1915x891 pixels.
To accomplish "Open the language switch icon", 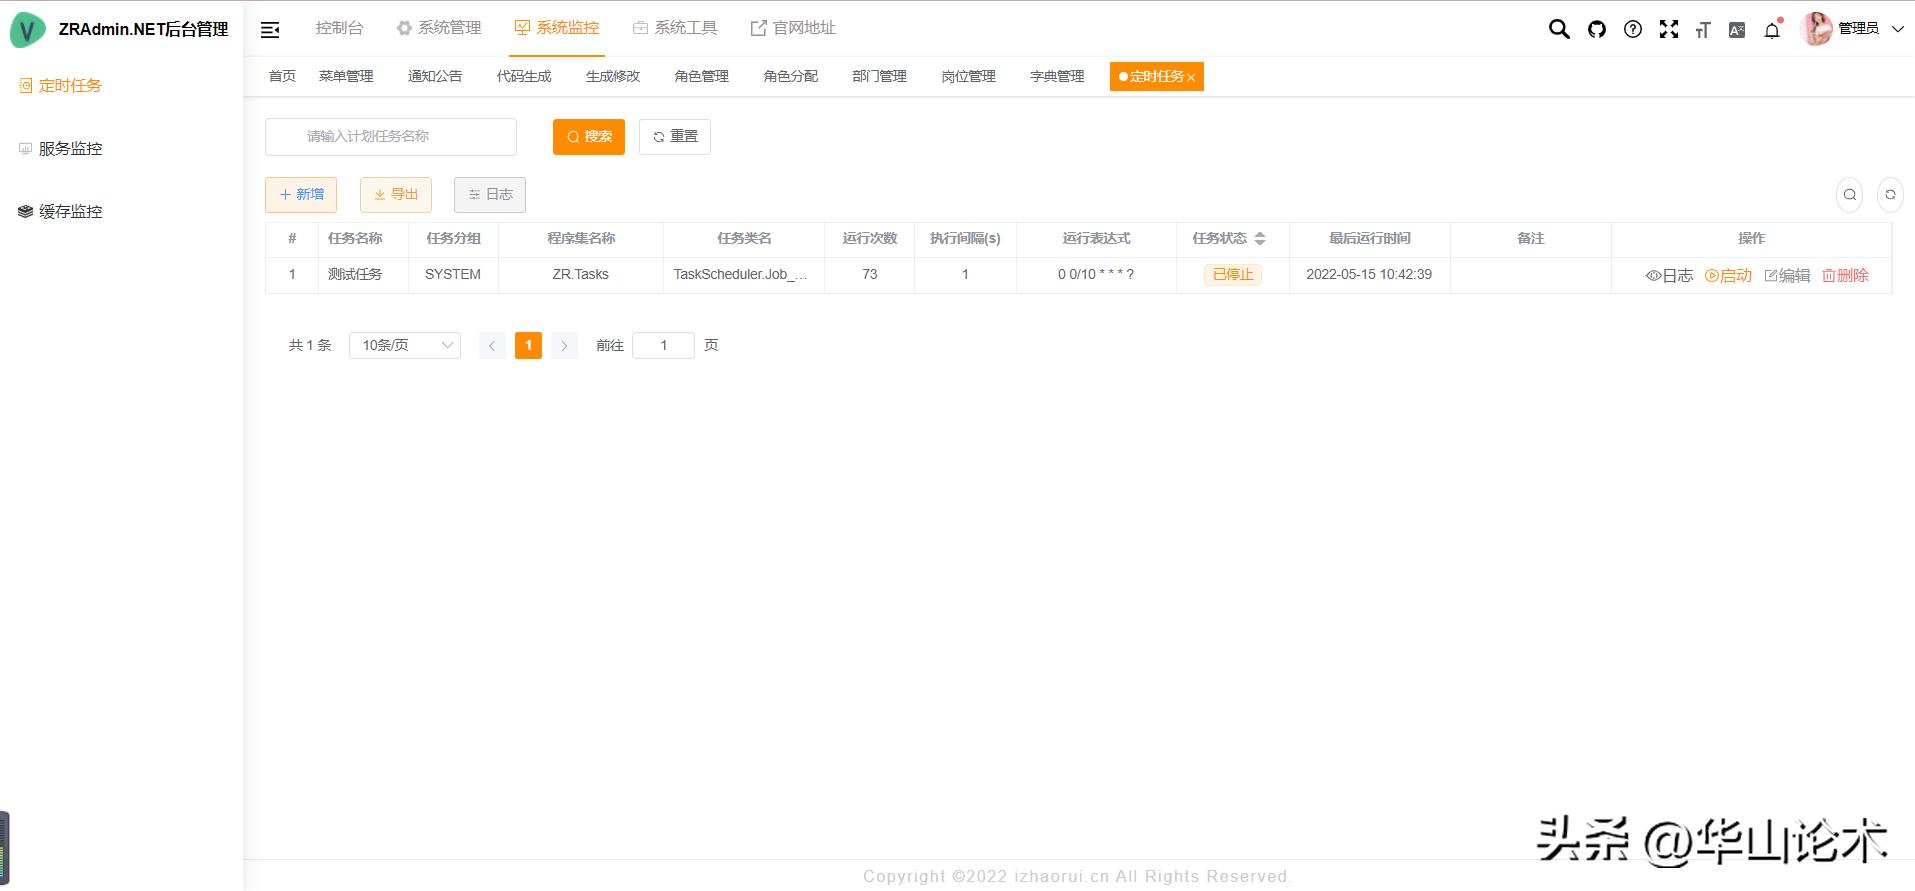I will (x=1737, y=30).
